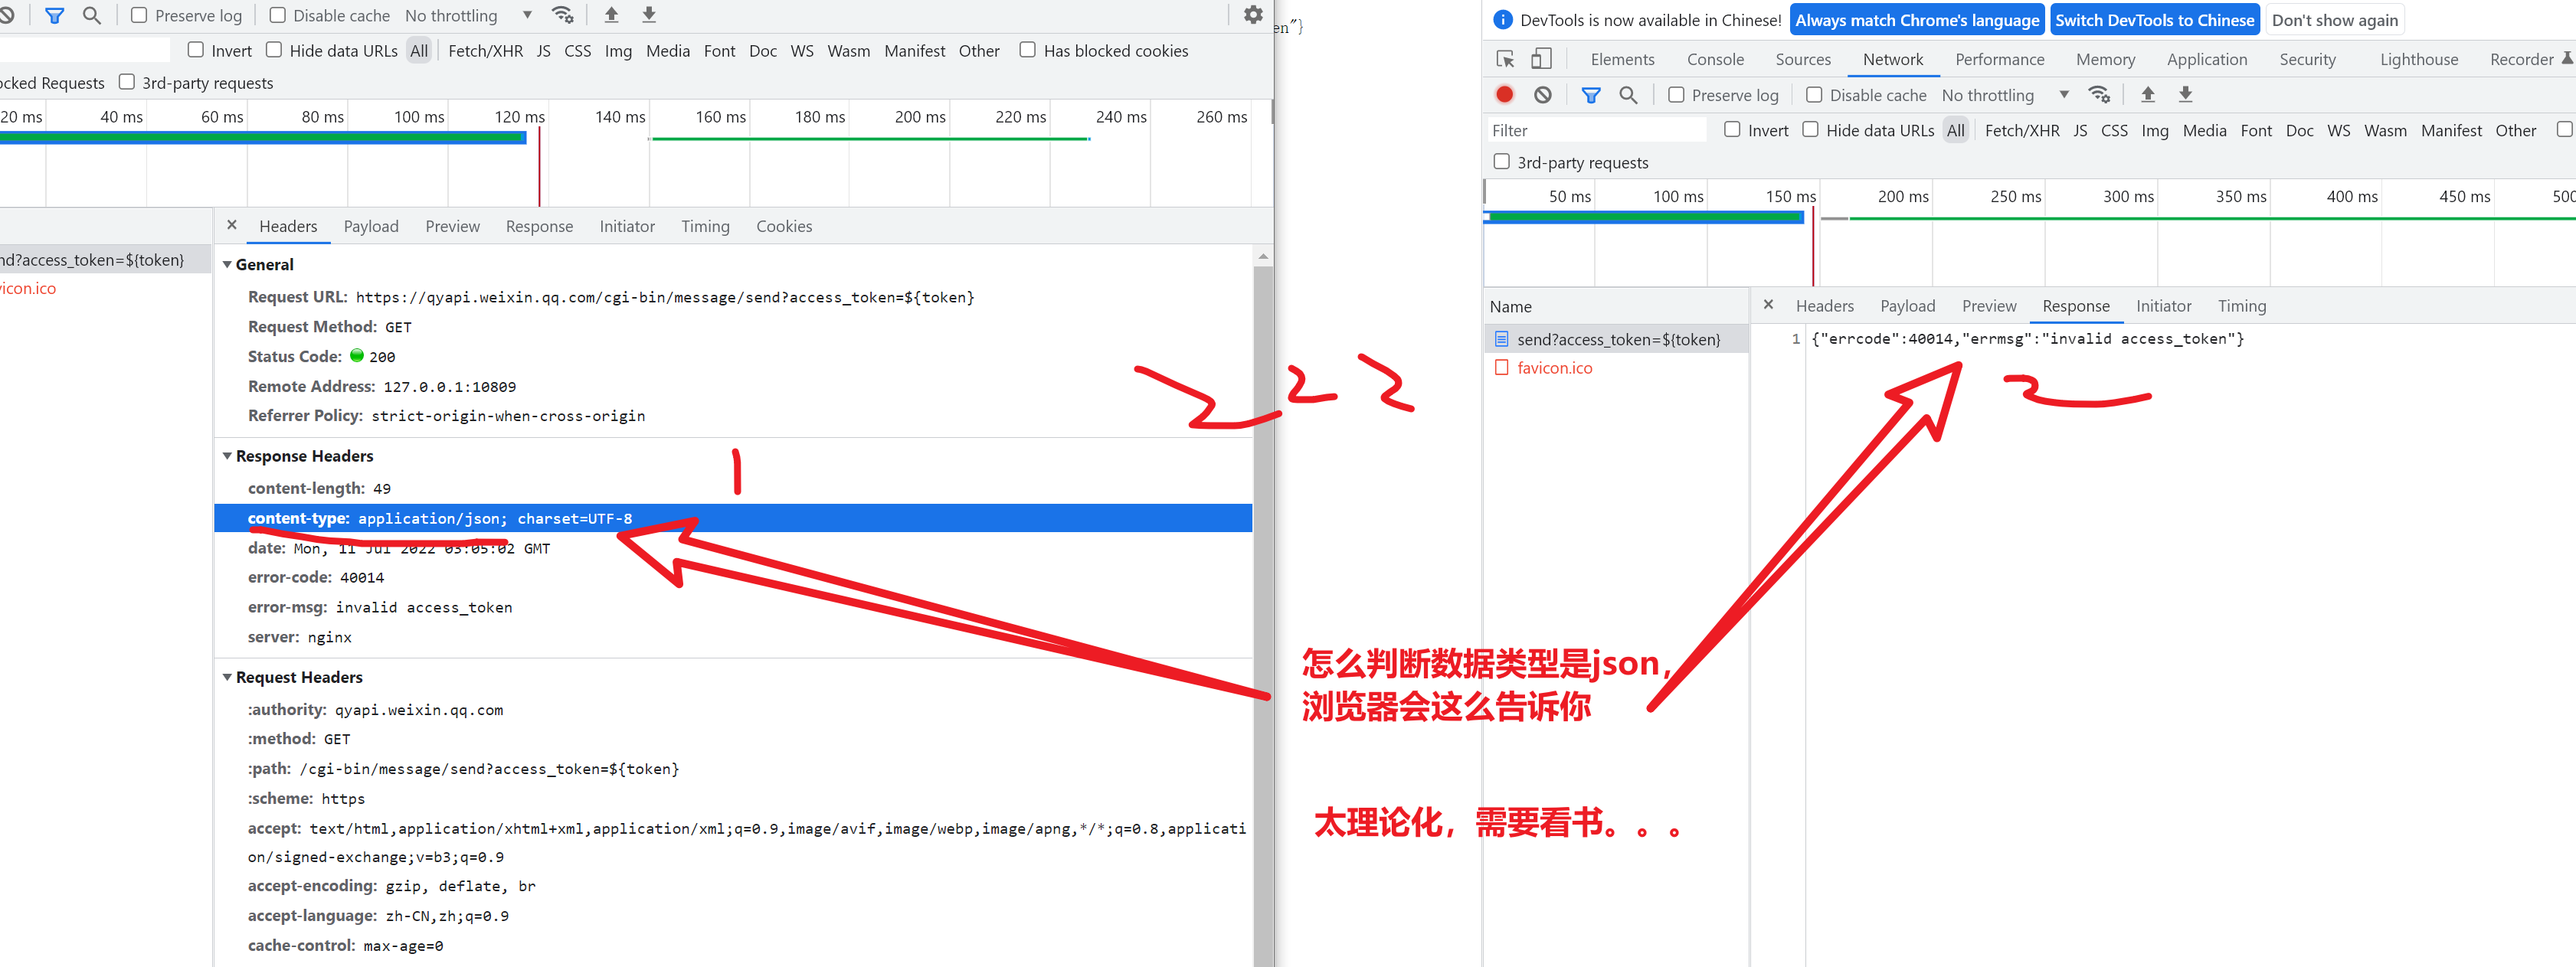Open the Timing tab in left details panel
The height and width of the screenshot is (967, 2576).
(705, 226)
